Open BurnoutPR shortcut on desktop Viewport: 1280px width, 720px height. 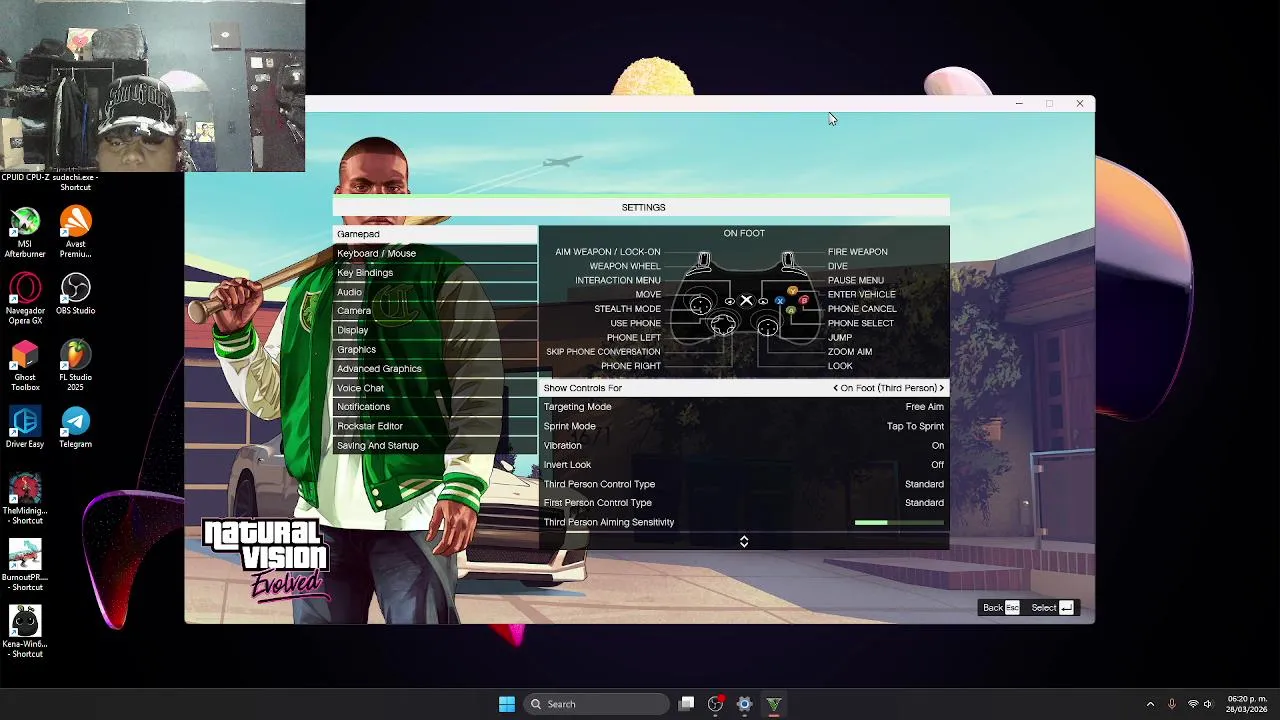pyautogui.click(x=25, y=566)
